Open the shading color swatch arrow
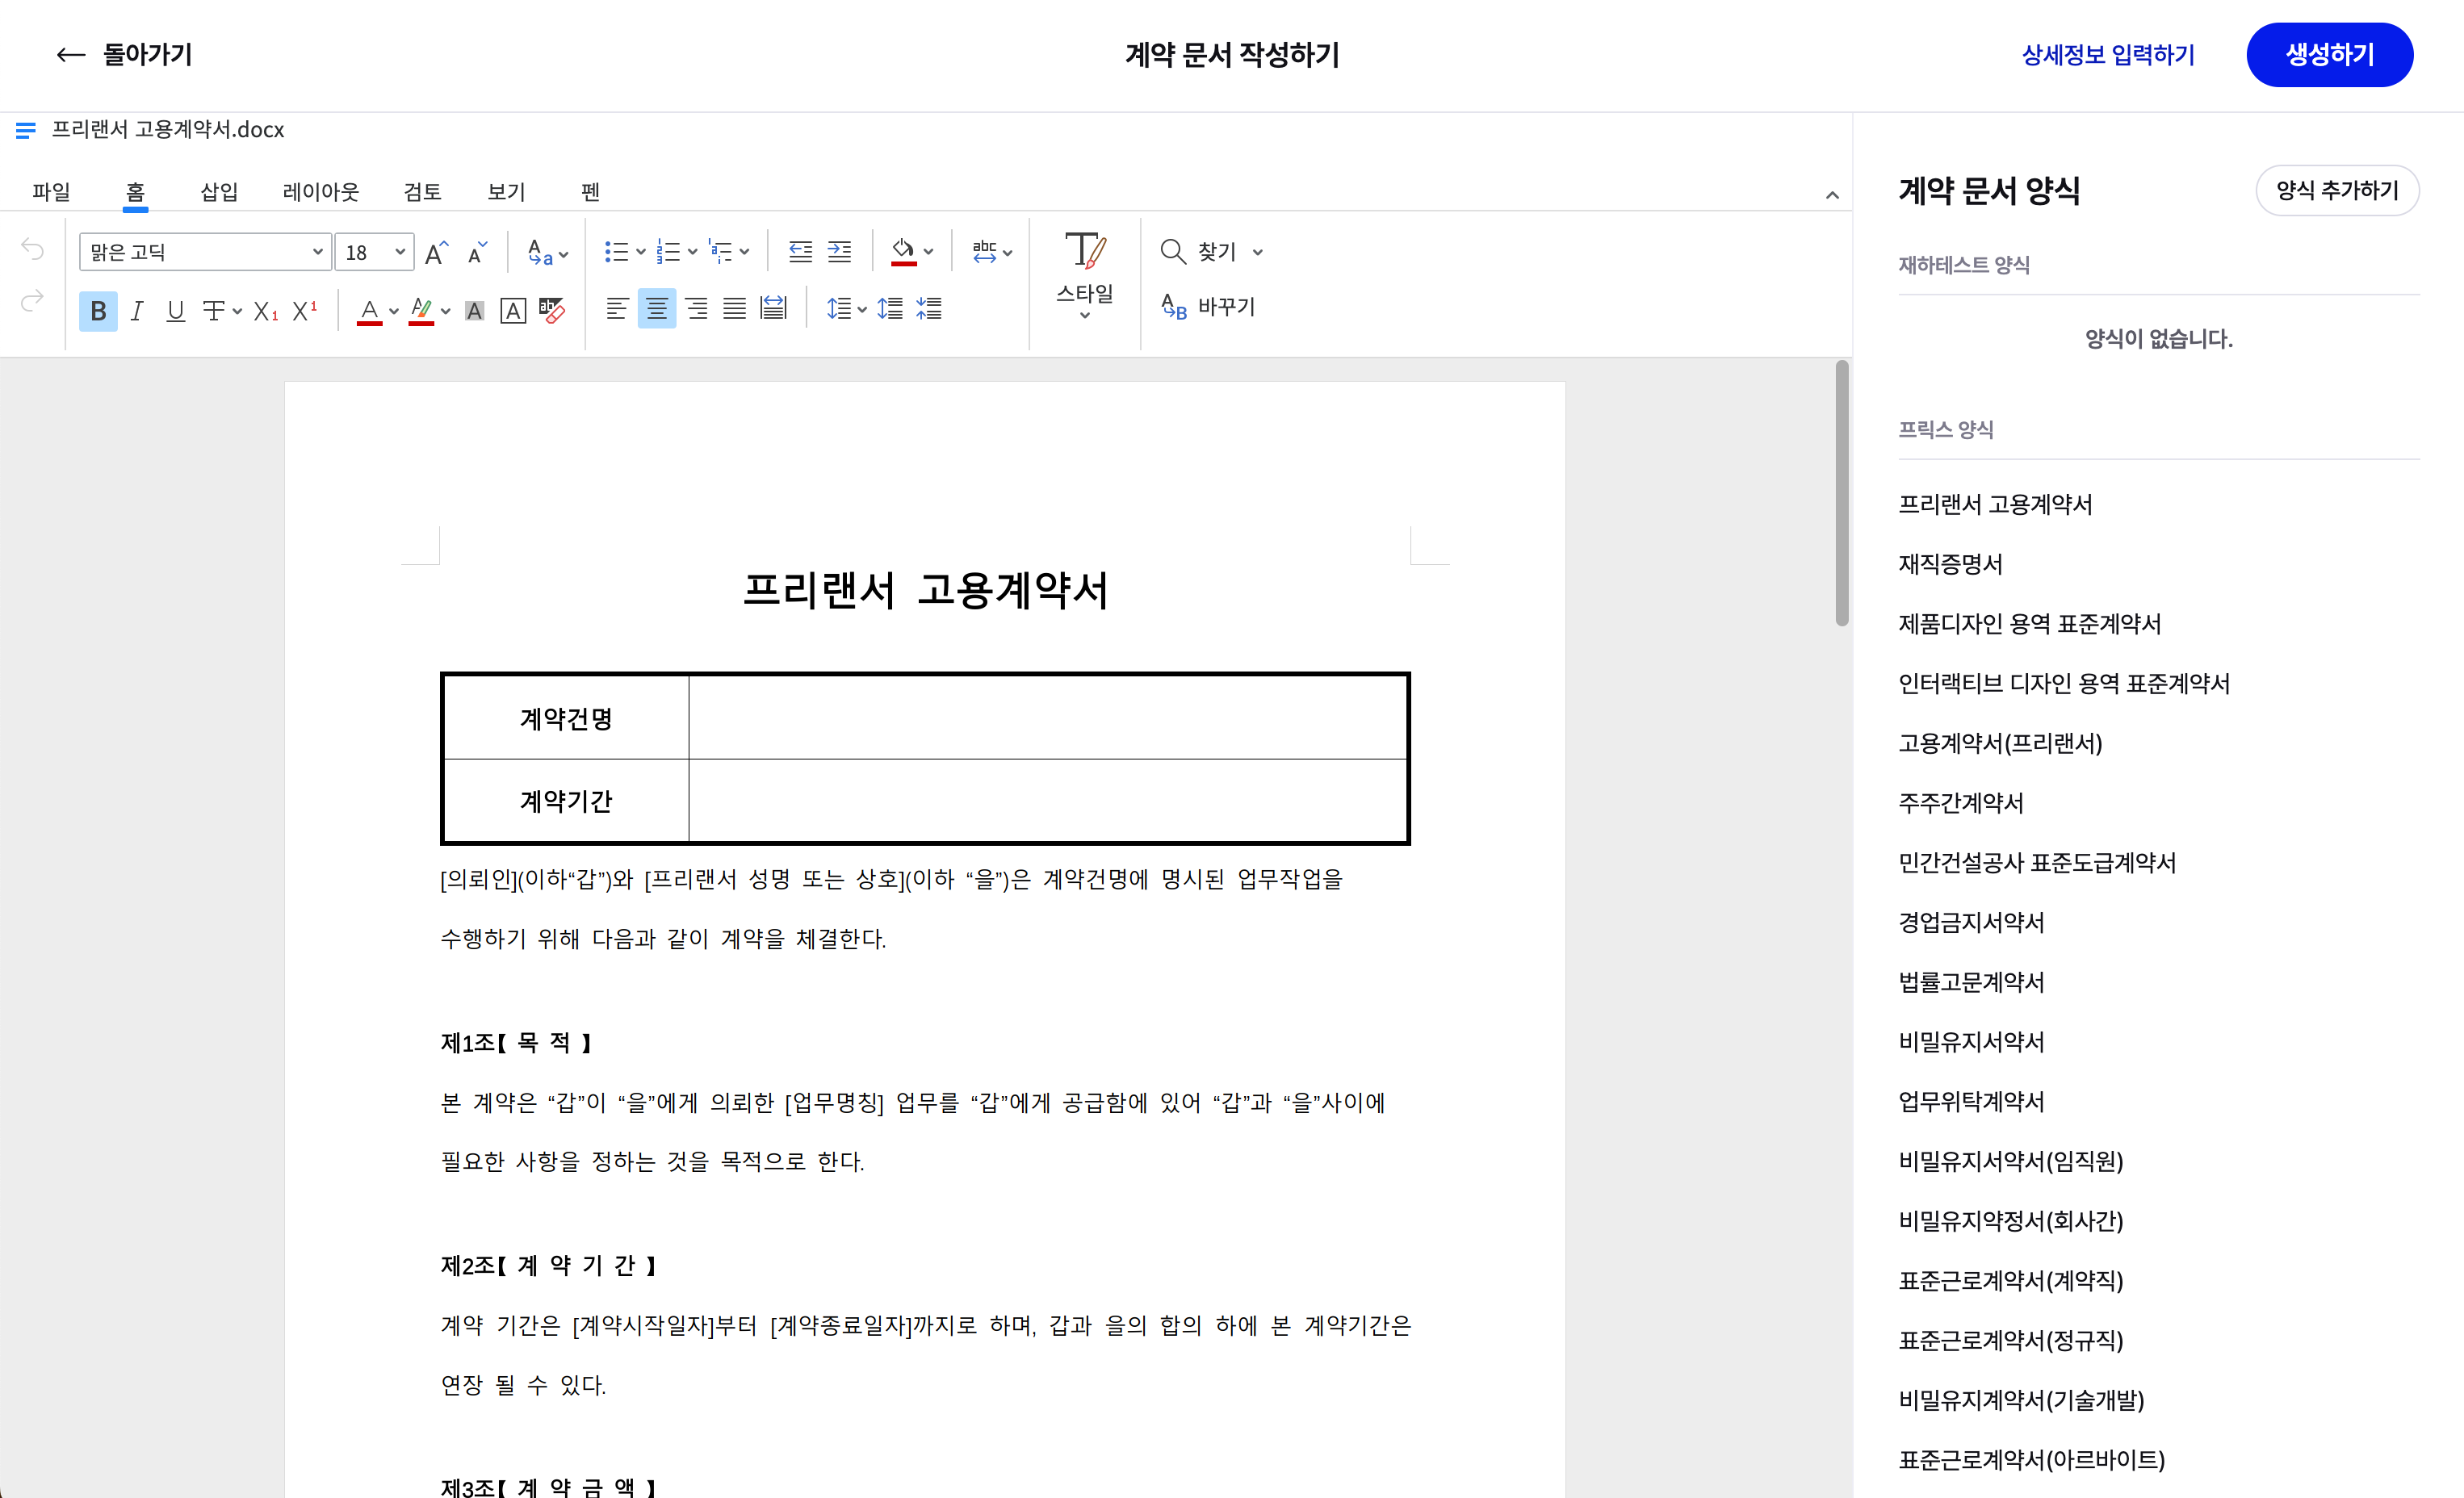 (928, 252)
